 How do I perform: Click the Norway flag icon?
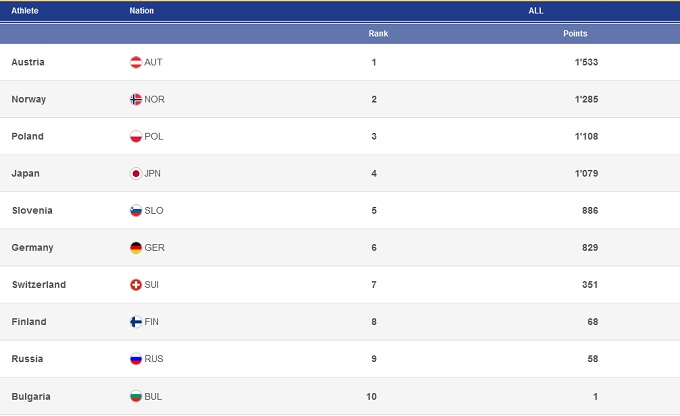pos(136,99)
